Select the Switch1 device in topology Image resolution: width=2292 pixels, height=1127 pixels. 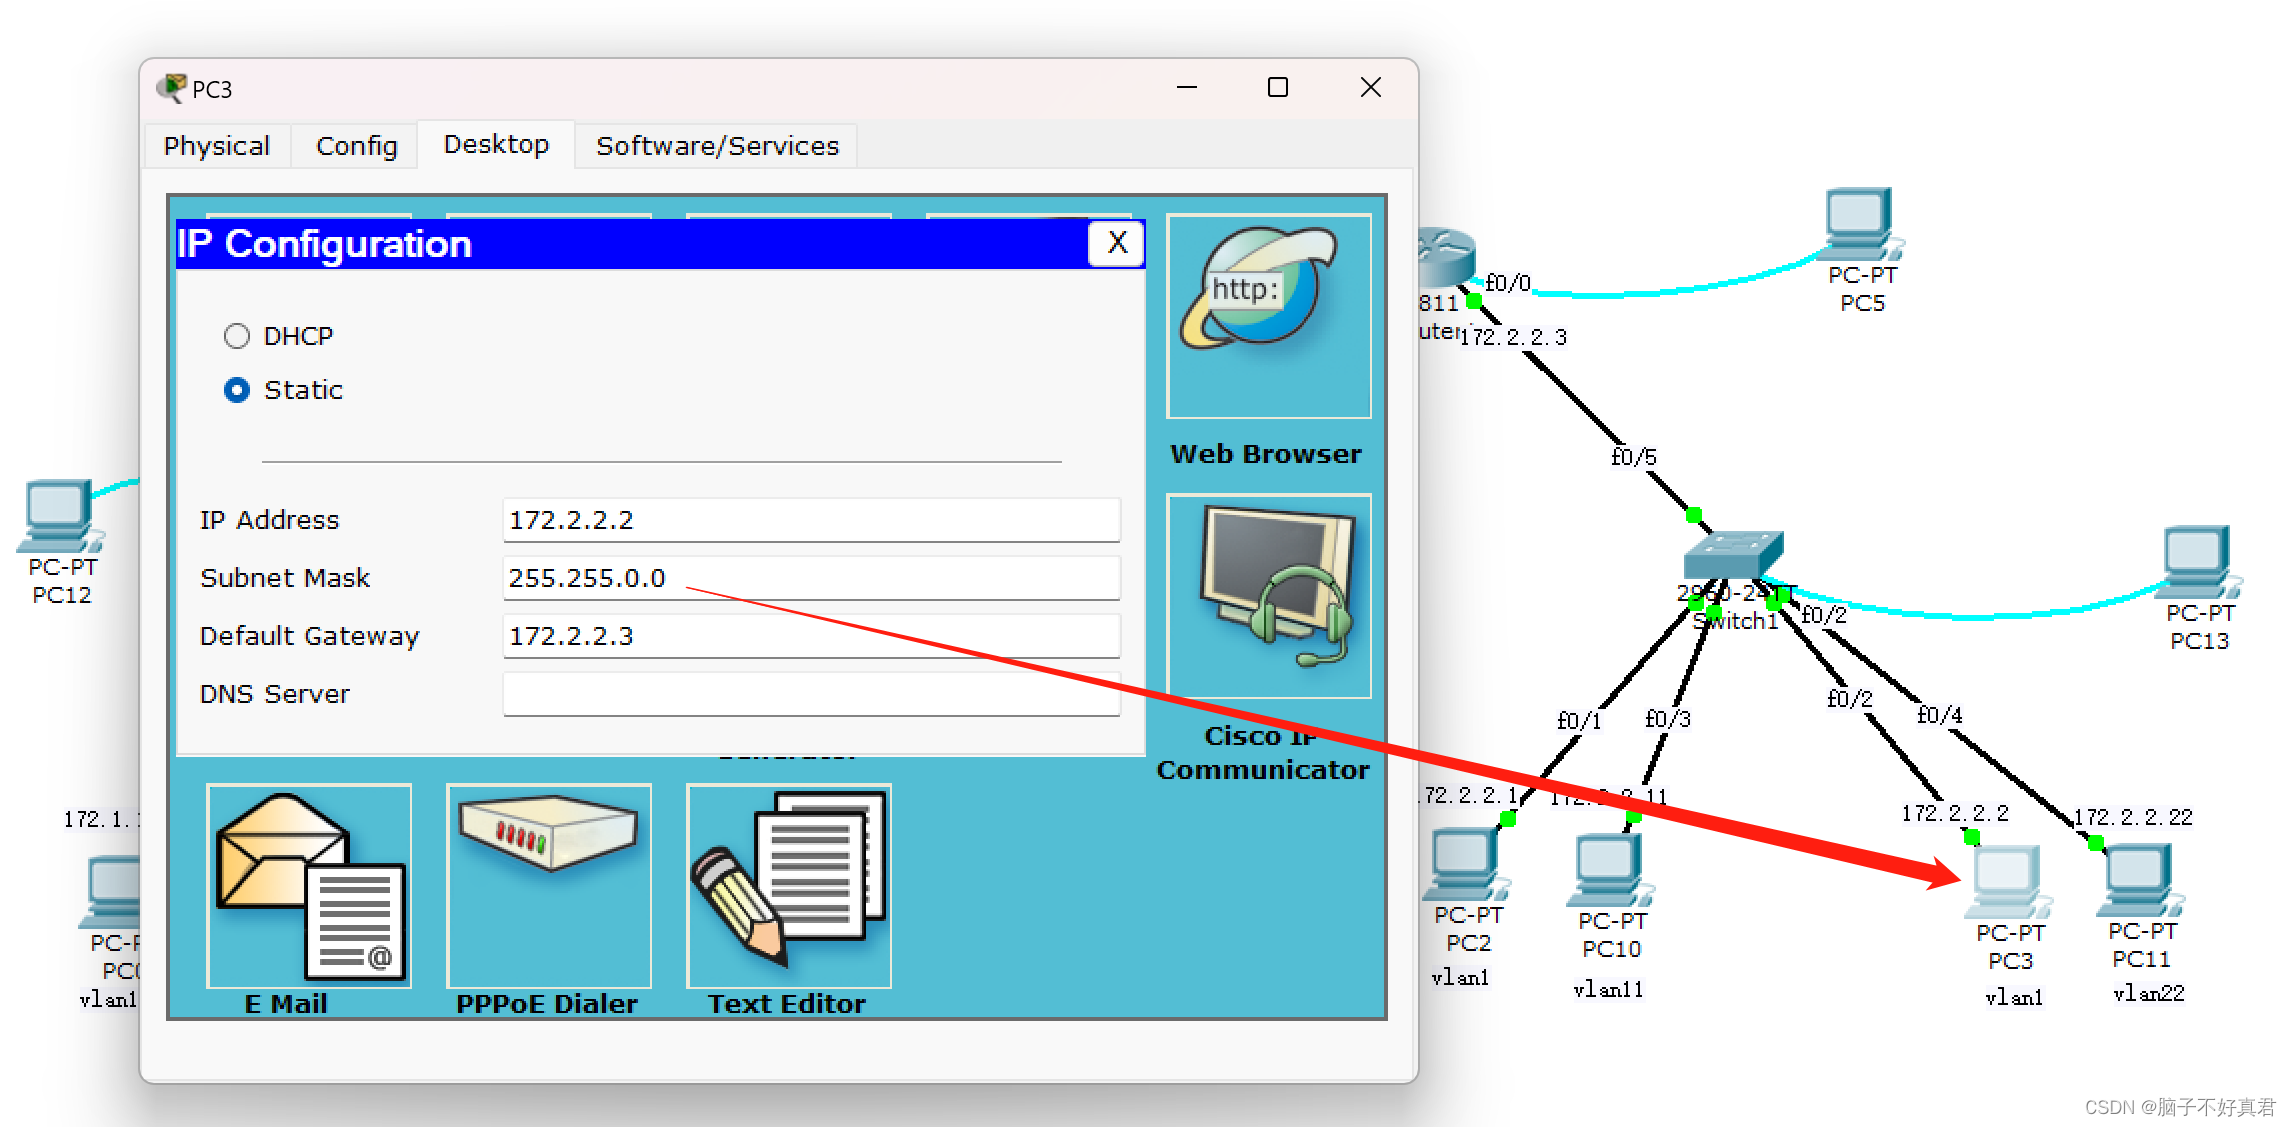pyautogui.click(x=1733, y=554)
